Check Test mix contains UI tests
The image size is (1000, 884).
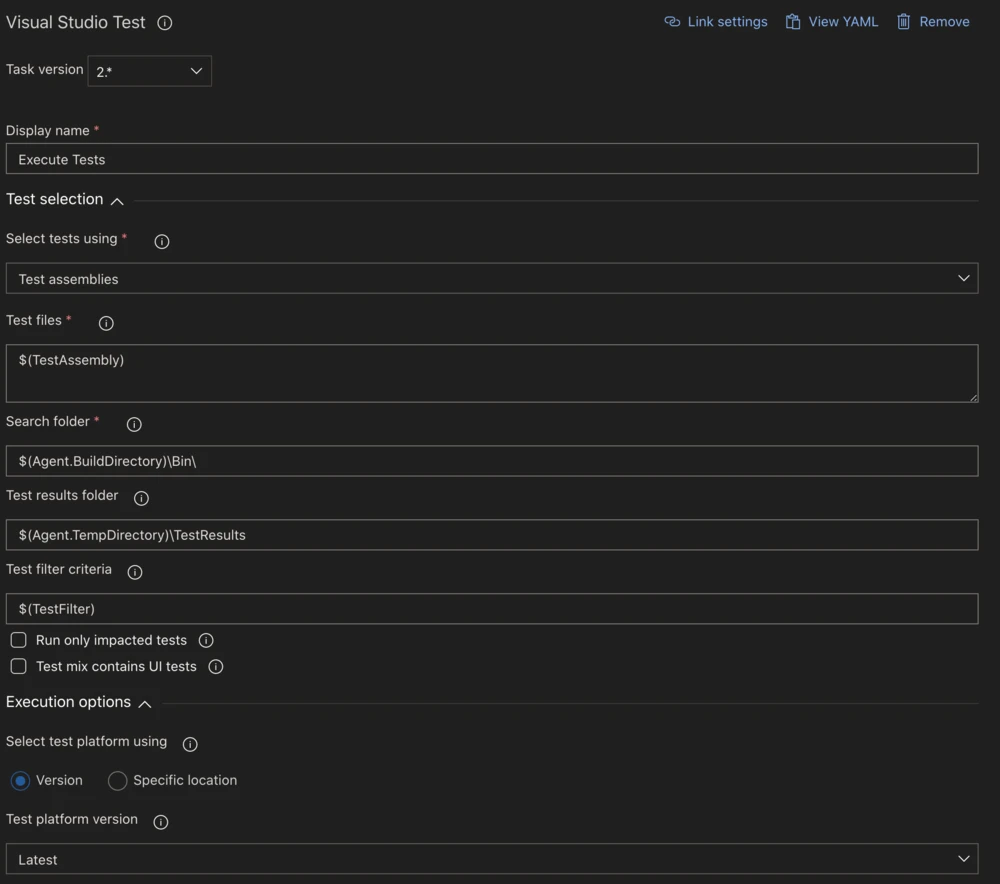coord(18,666)
